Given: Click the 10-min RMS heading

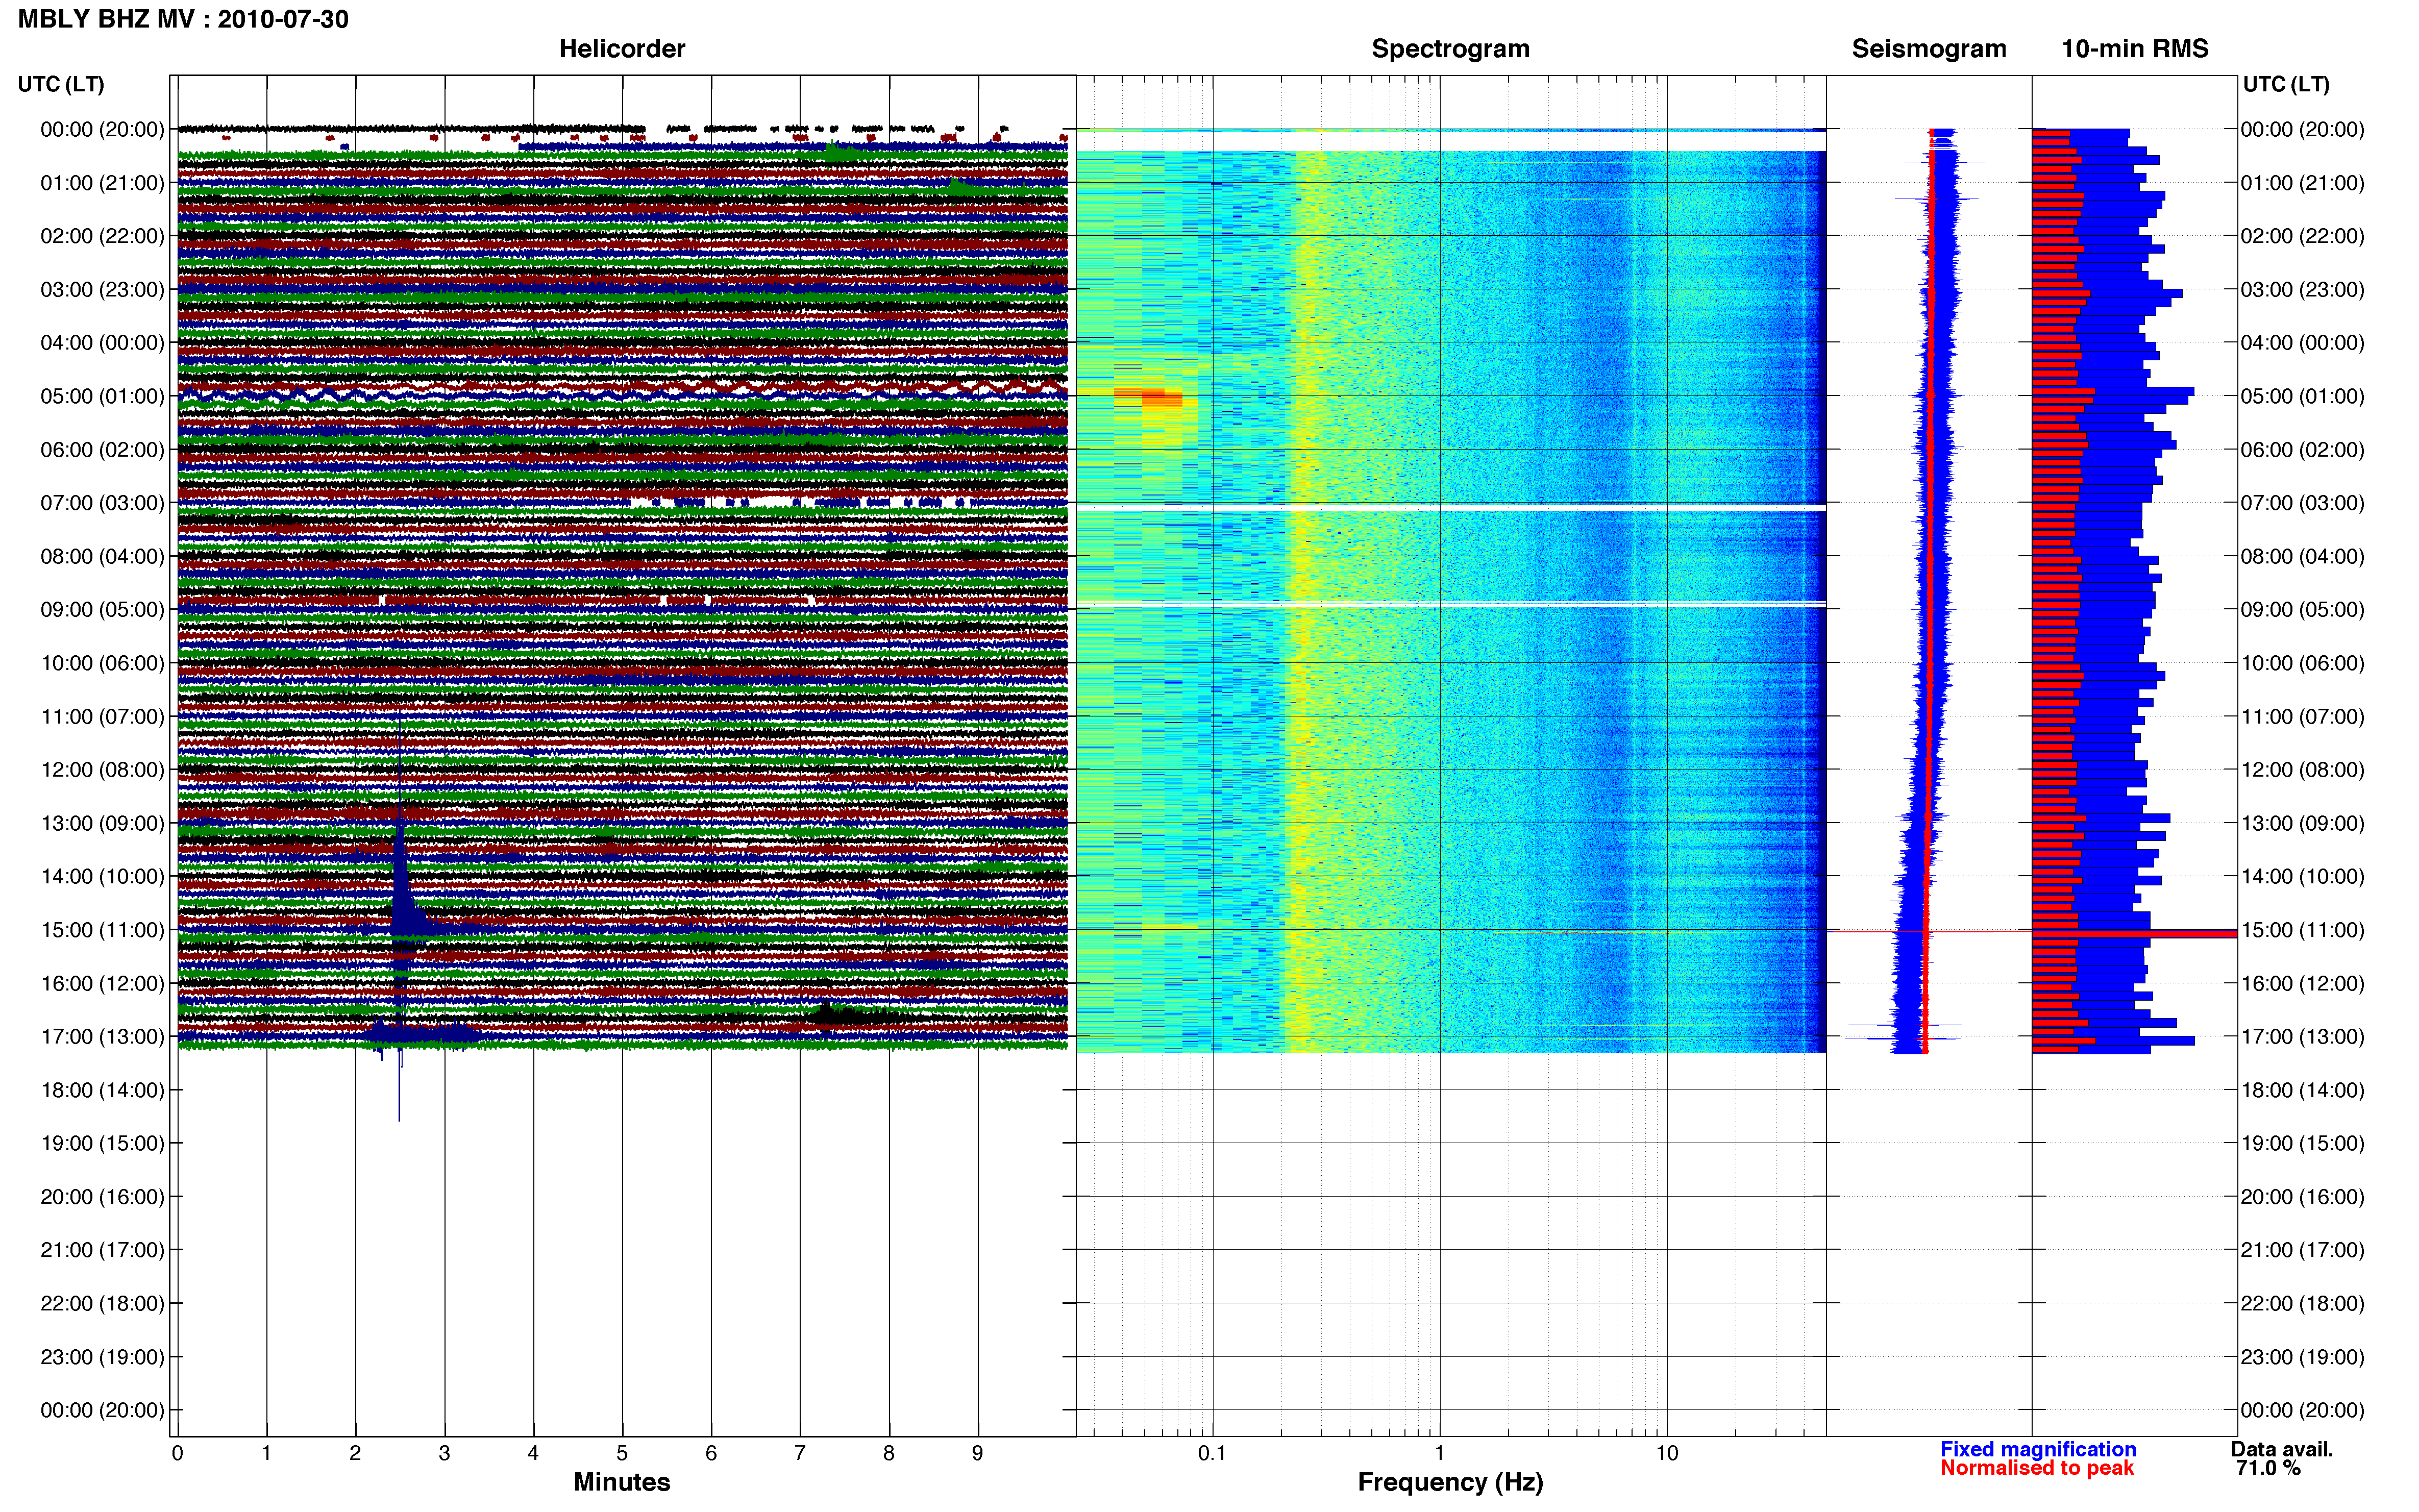Looking at the screenshot, I should (2134, 48).
